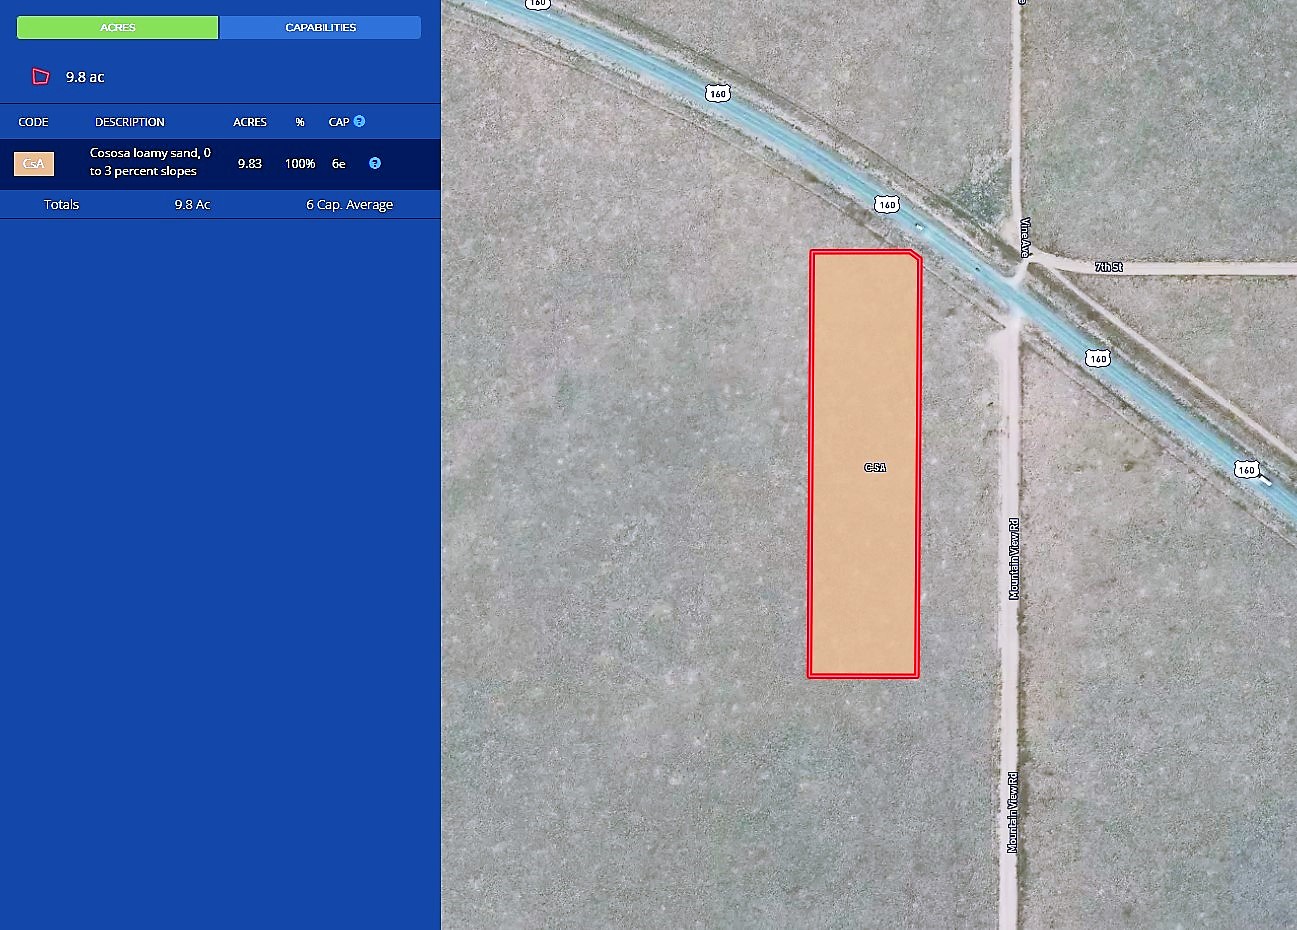Viewport: 1297px width, 930px height.
Task: Click the 6 Cap. Average total
Action: pyautogui.click(x=349, y=204)
